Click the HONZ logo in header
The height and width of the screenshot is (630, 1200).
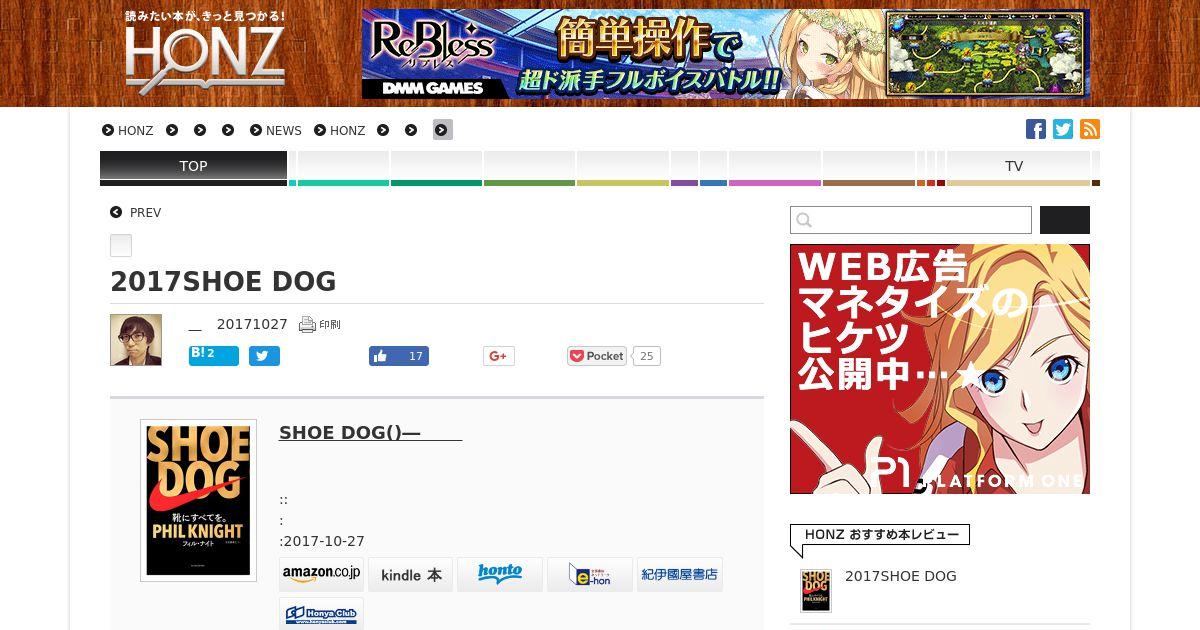tap(205, 53)
